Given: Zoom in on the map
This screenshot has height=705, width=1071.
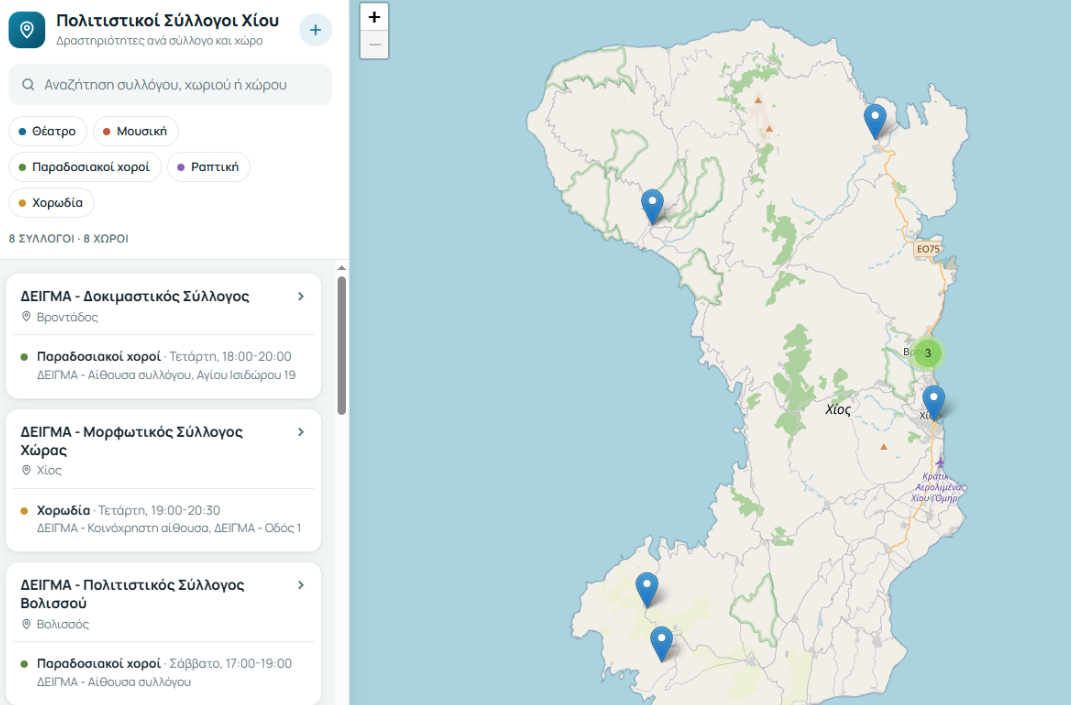Looking at the screenshot, I should click(374, 17).
